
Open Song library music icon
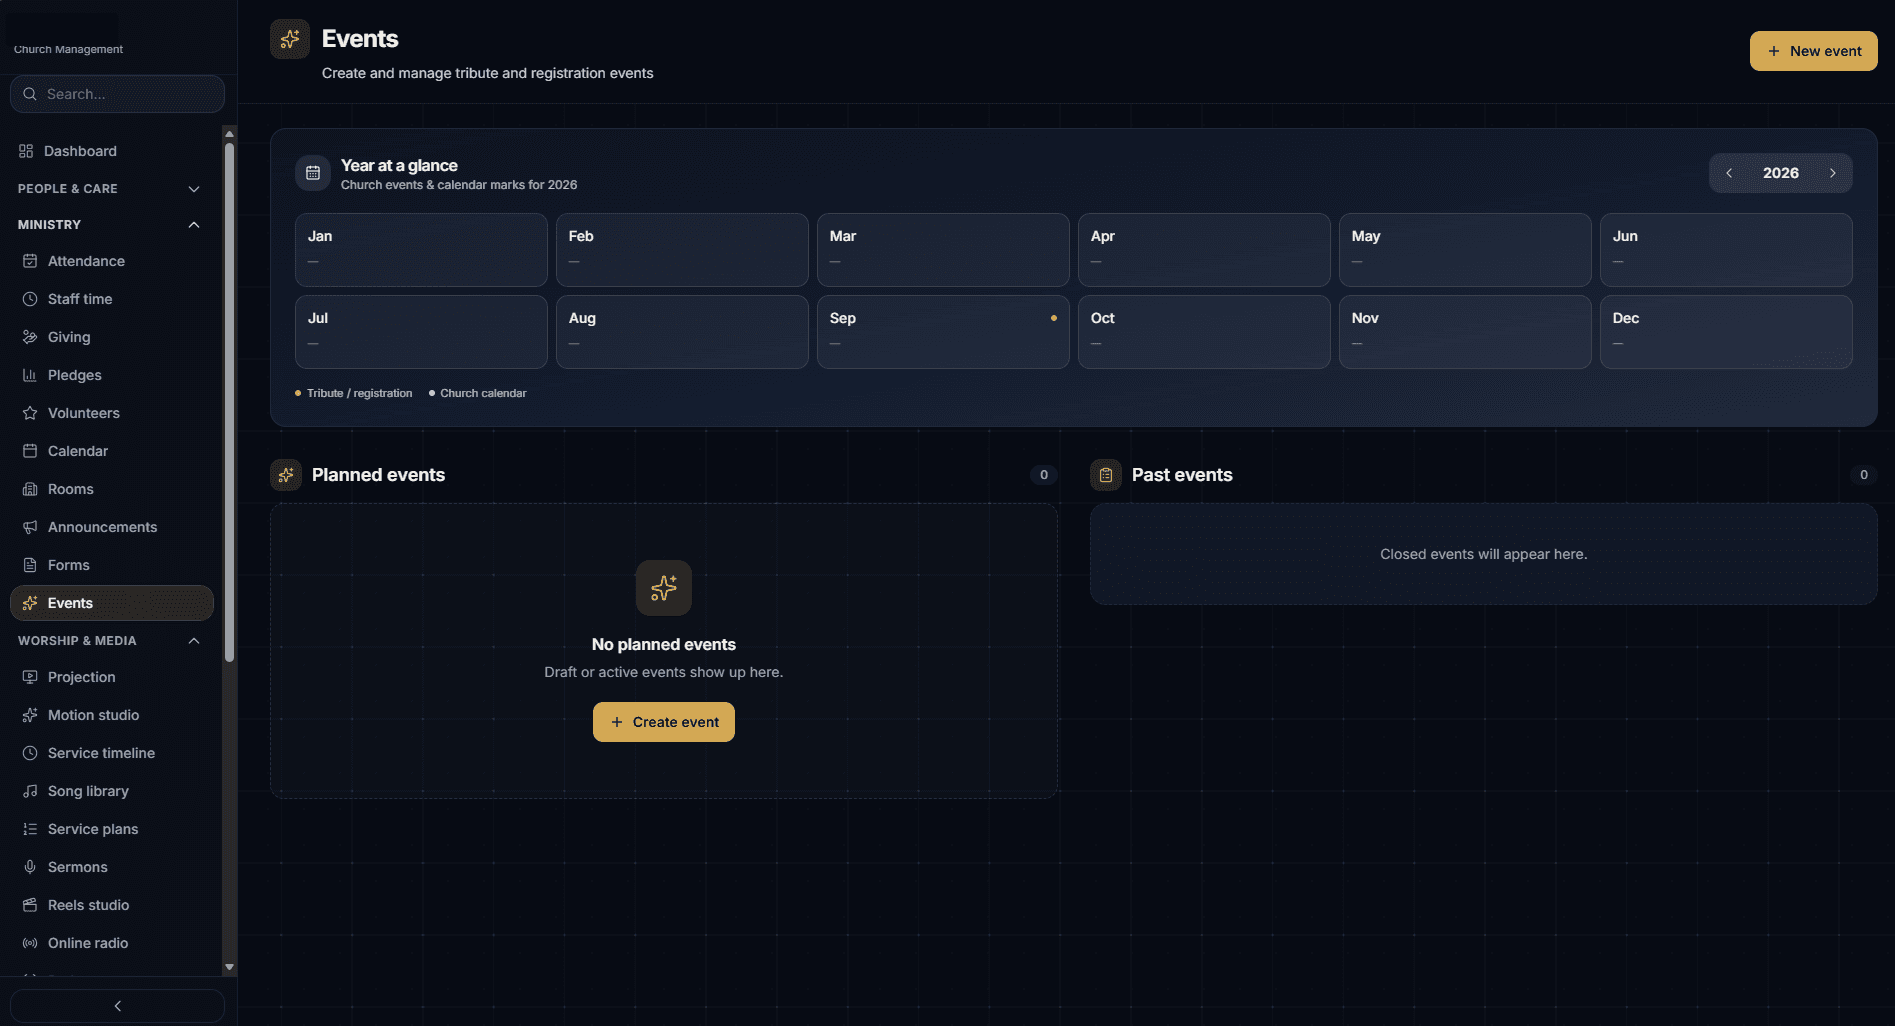[x=30, y=791]
